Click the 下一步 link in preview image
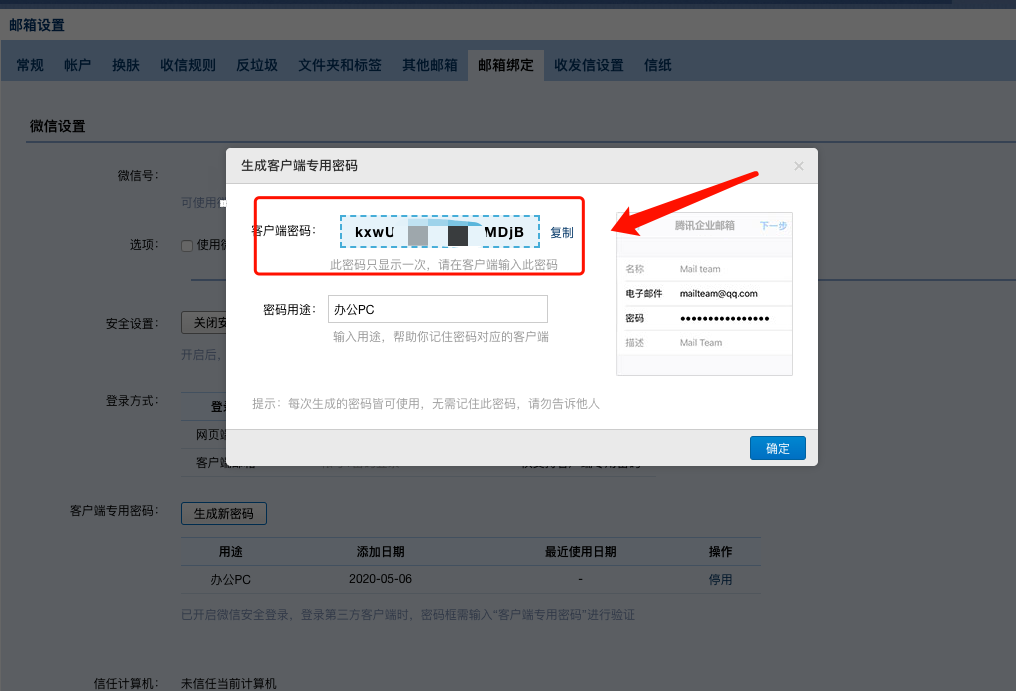The height and width of the screenshot is (691, 1016). tap(773, 226)
